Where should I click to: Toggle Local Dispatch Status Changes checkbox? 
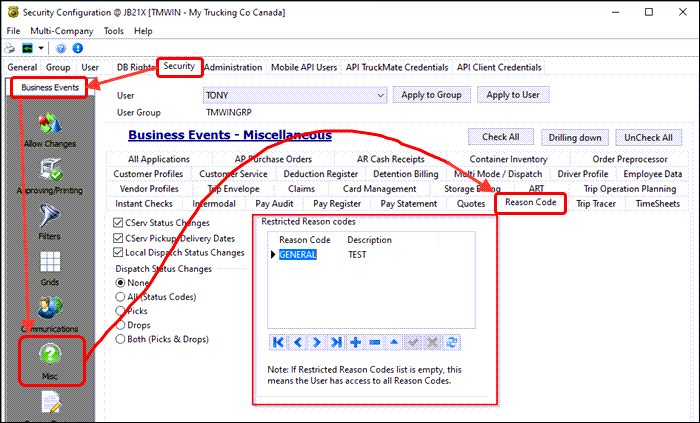[119, 252]
